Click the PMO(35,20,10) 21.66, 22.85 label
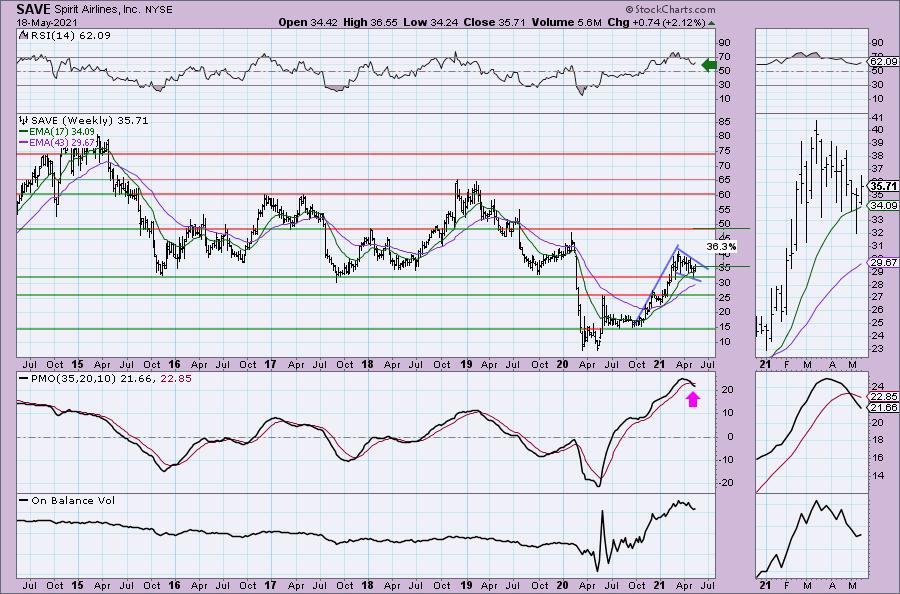 point(106,379)
